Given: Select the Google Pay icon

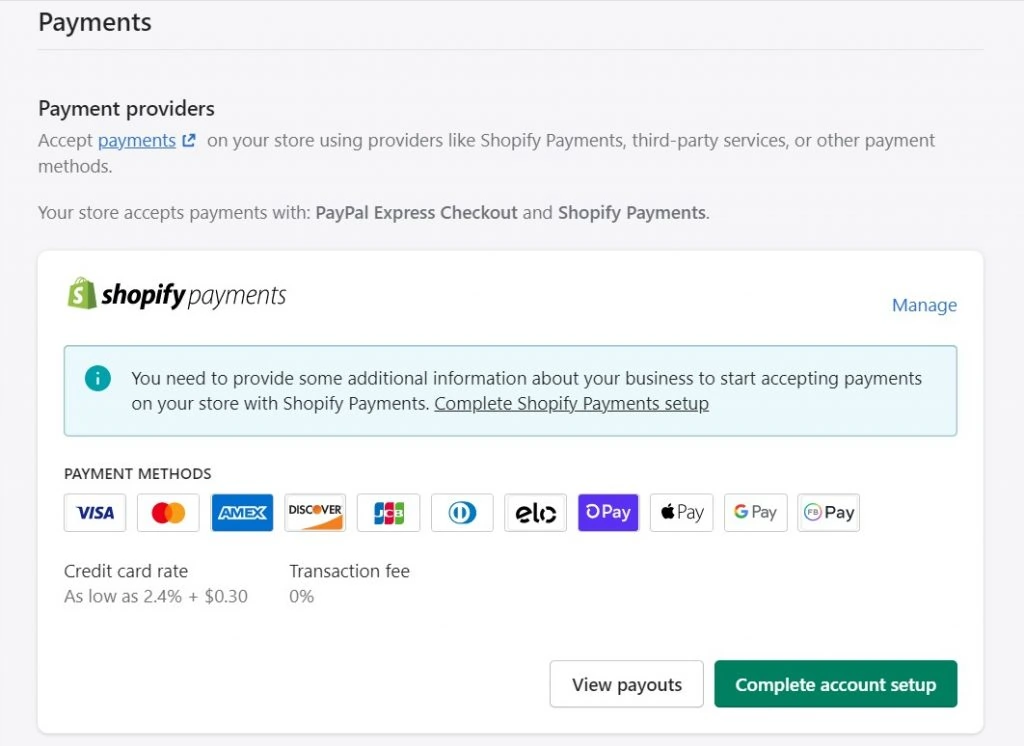Looking at the screenshot, I should coord(755,512).
